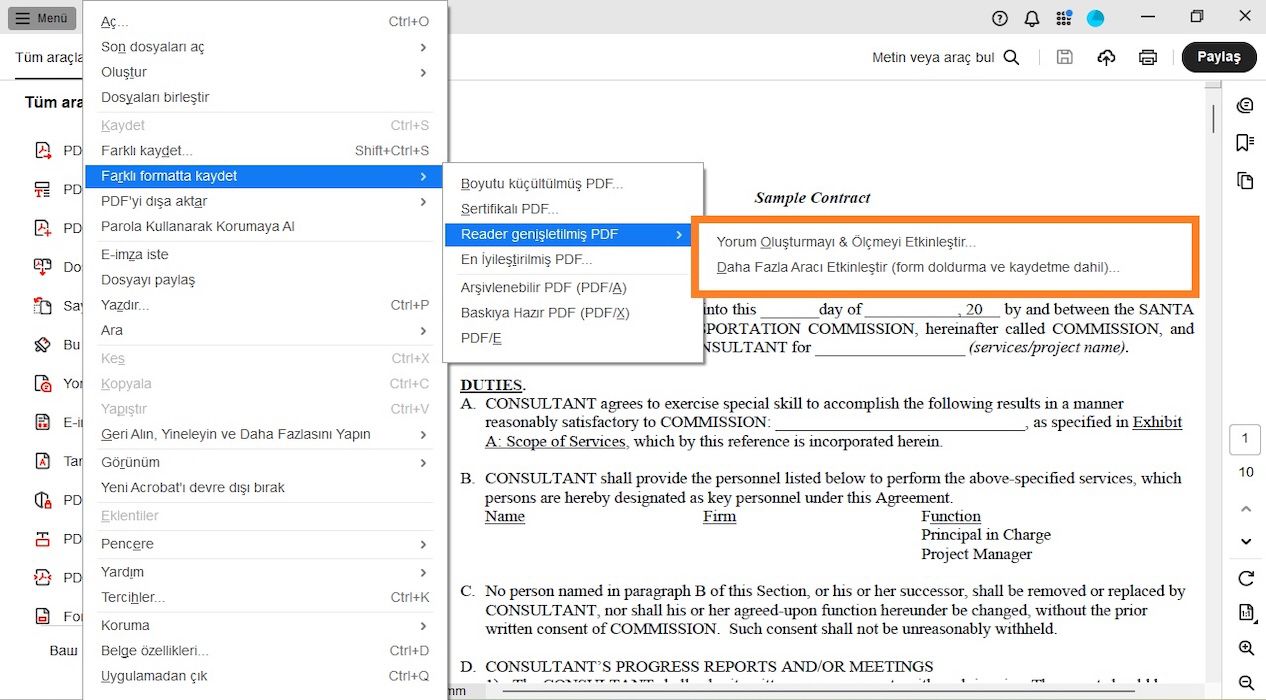This screenshot has height=700, width=1266.
Task: Click the Paylaş button
Action: [x=1218, y=57]
